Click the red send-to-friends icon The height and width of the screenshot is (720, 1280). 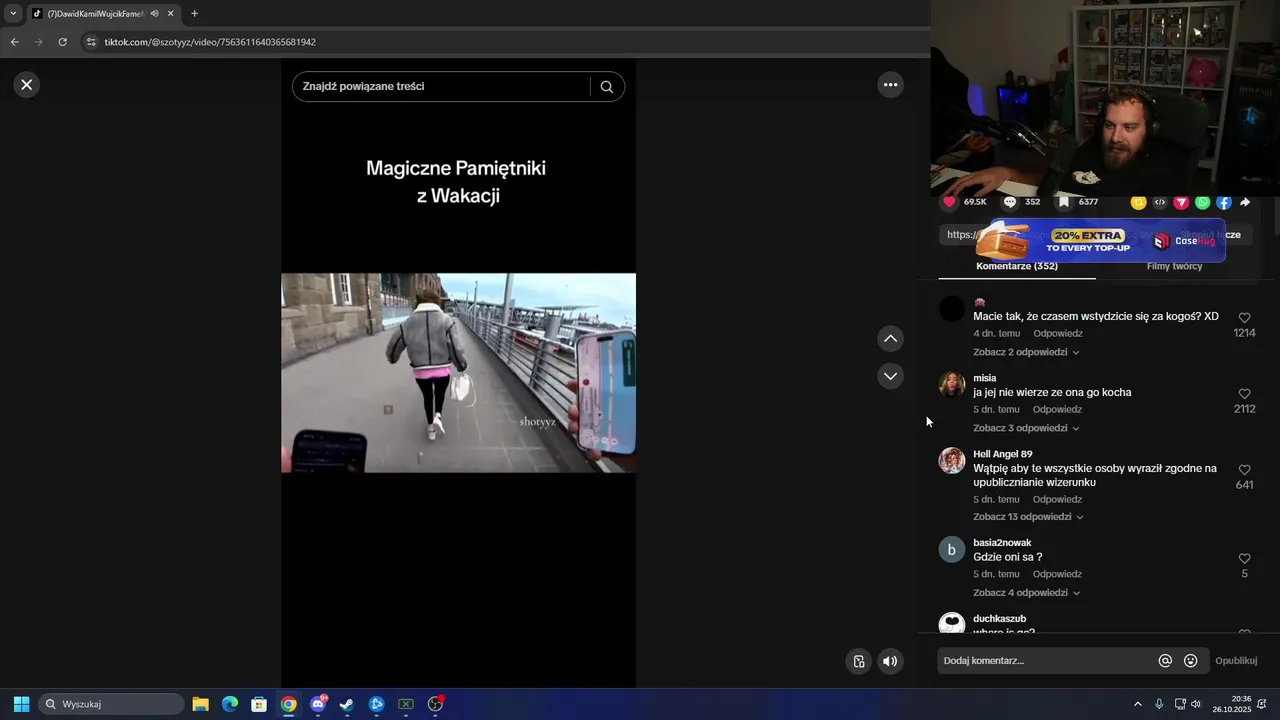[x=1181, y=202]
